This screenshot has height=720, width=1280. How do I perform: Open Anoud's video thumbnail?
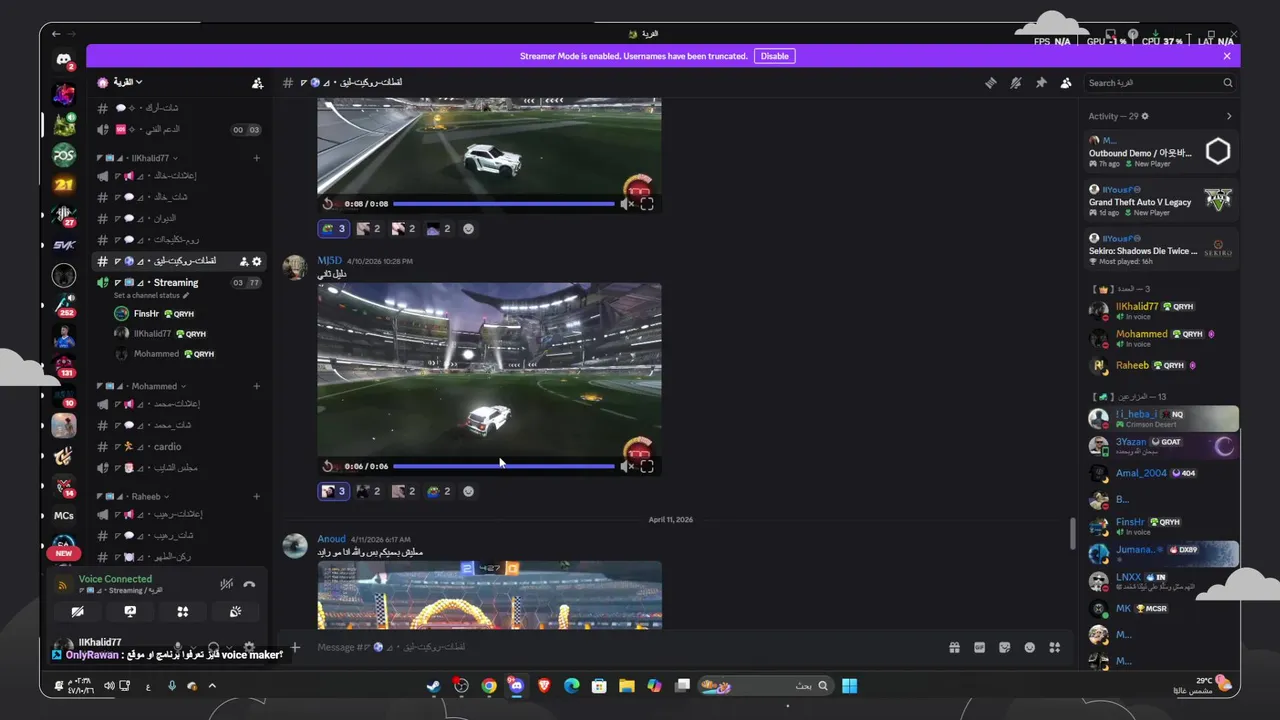(490, 595)
